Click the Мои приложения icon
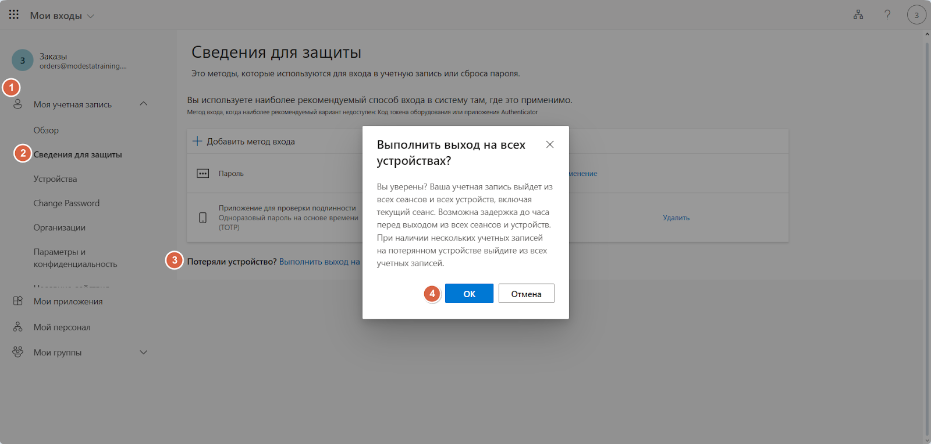 tap(18, 301)
